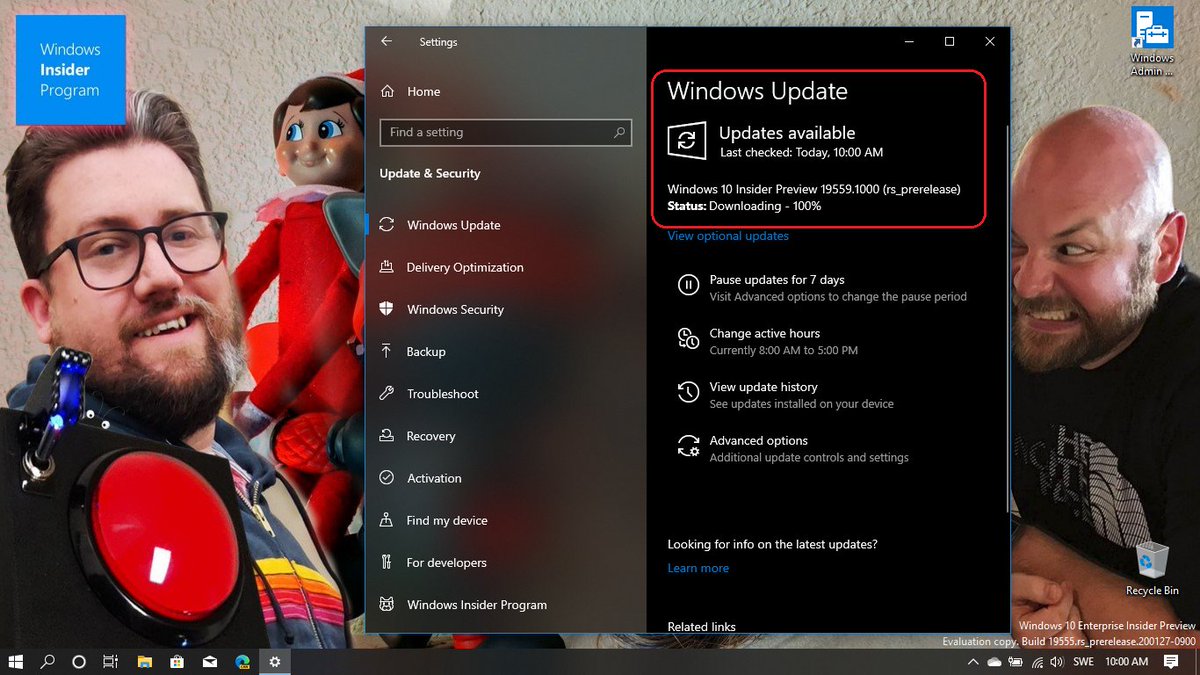Open Recycle Bin on desktop

[x=1152, y=569]
